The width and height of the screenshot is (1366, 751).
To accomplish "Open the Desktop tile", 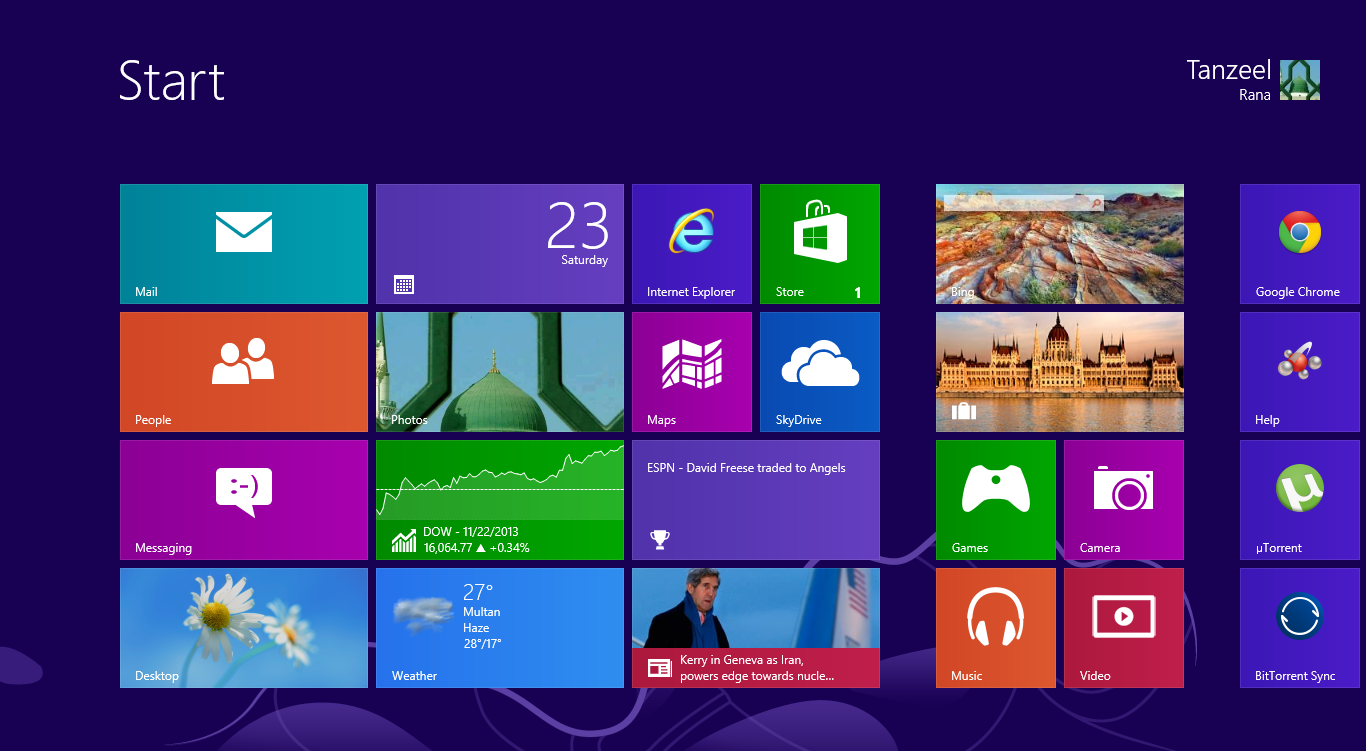I will click(244, 628).
